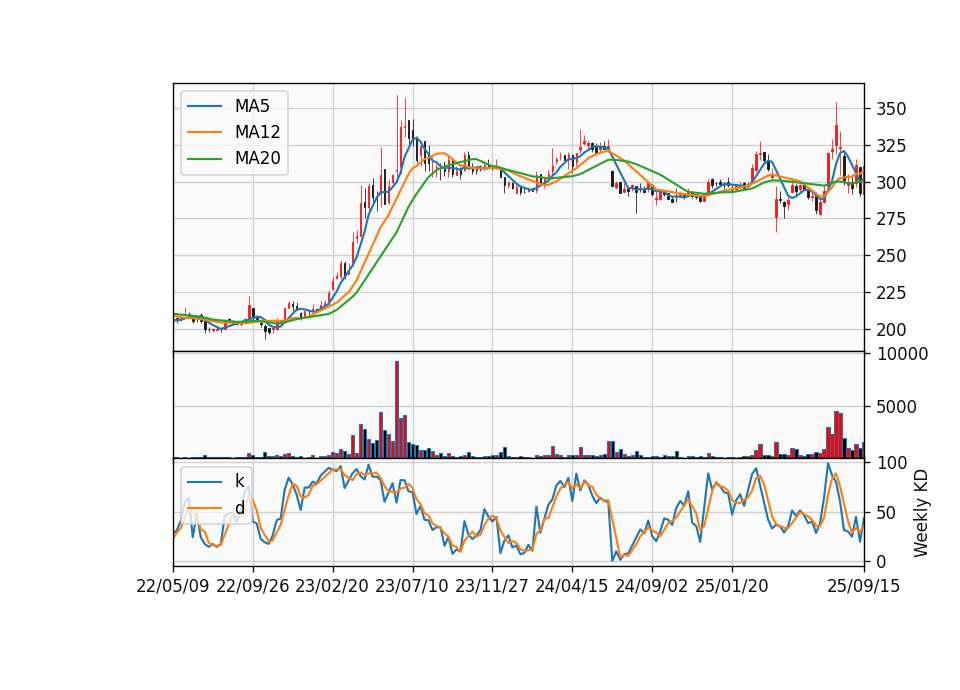Click the 25/01/20 date label
960x690 pixels.
pos(732,586)
